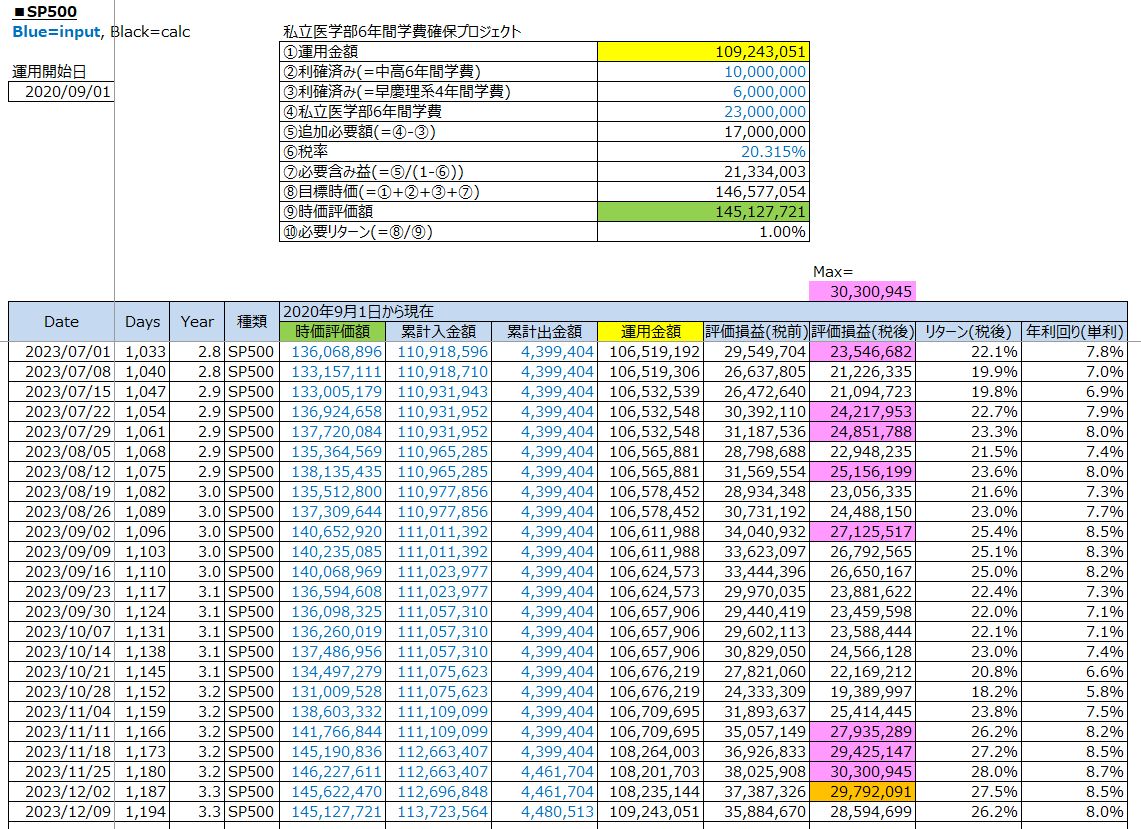Click the 20.315% tax rate cell

(x=702, y=152)
